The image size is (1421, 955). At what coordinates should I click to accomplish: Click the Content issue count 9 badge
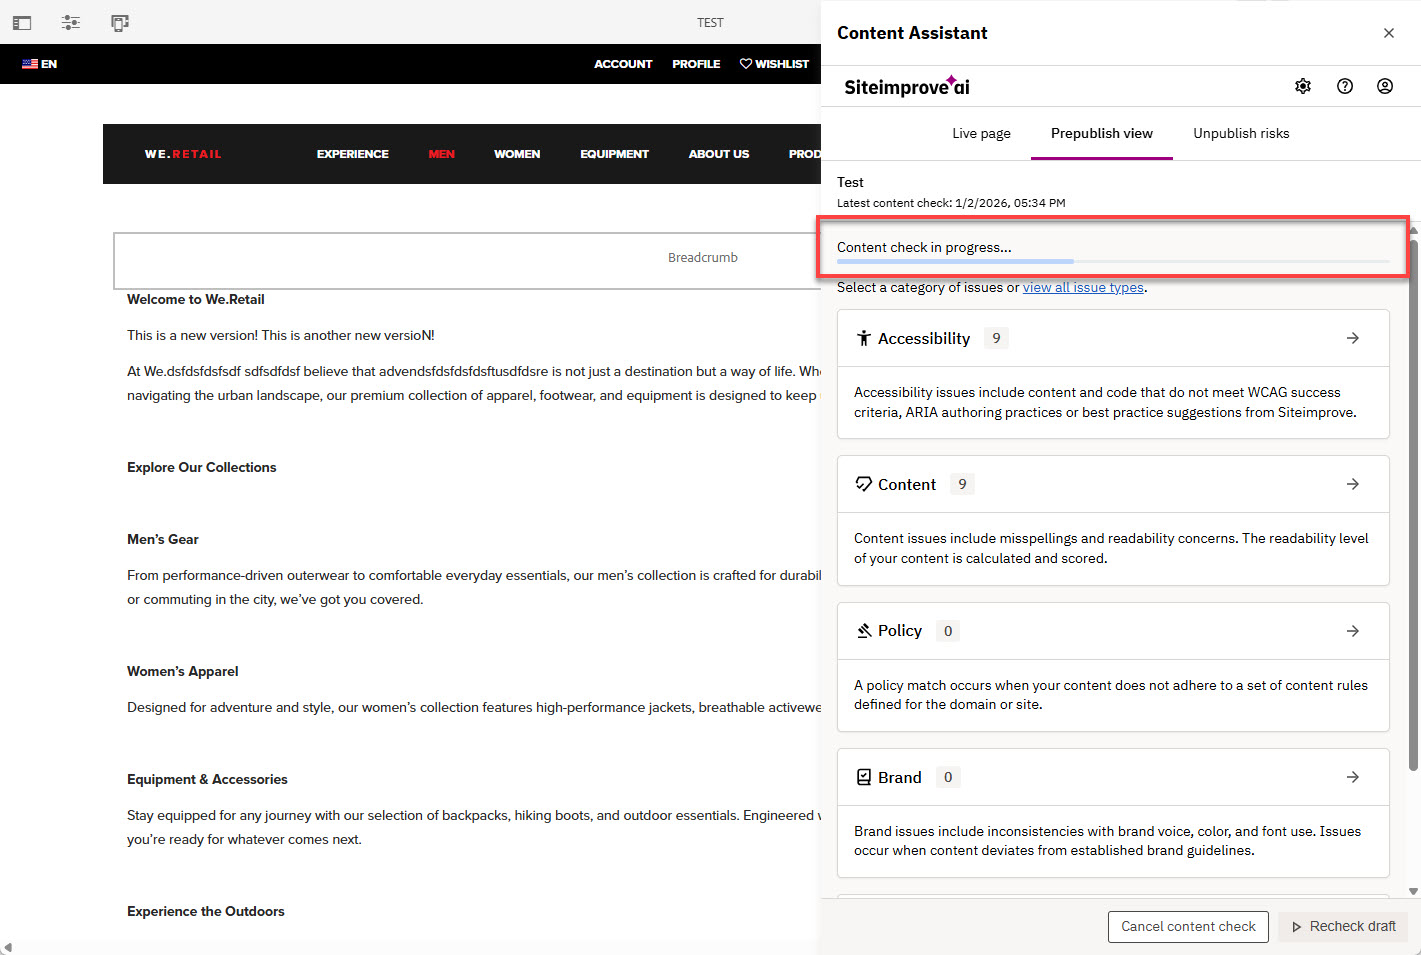(x=962, y=484)
